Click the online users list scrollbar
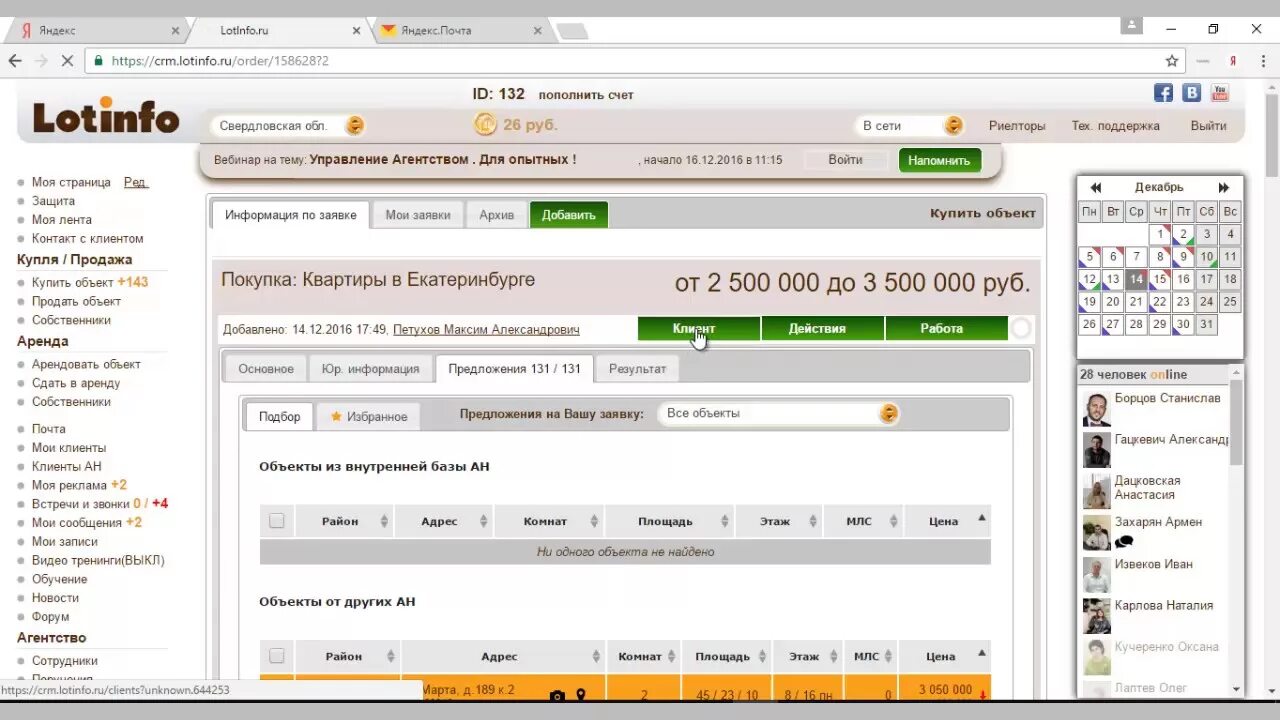The width and height of the screenshot is (1280, 720). click(x=1236, y=425)
